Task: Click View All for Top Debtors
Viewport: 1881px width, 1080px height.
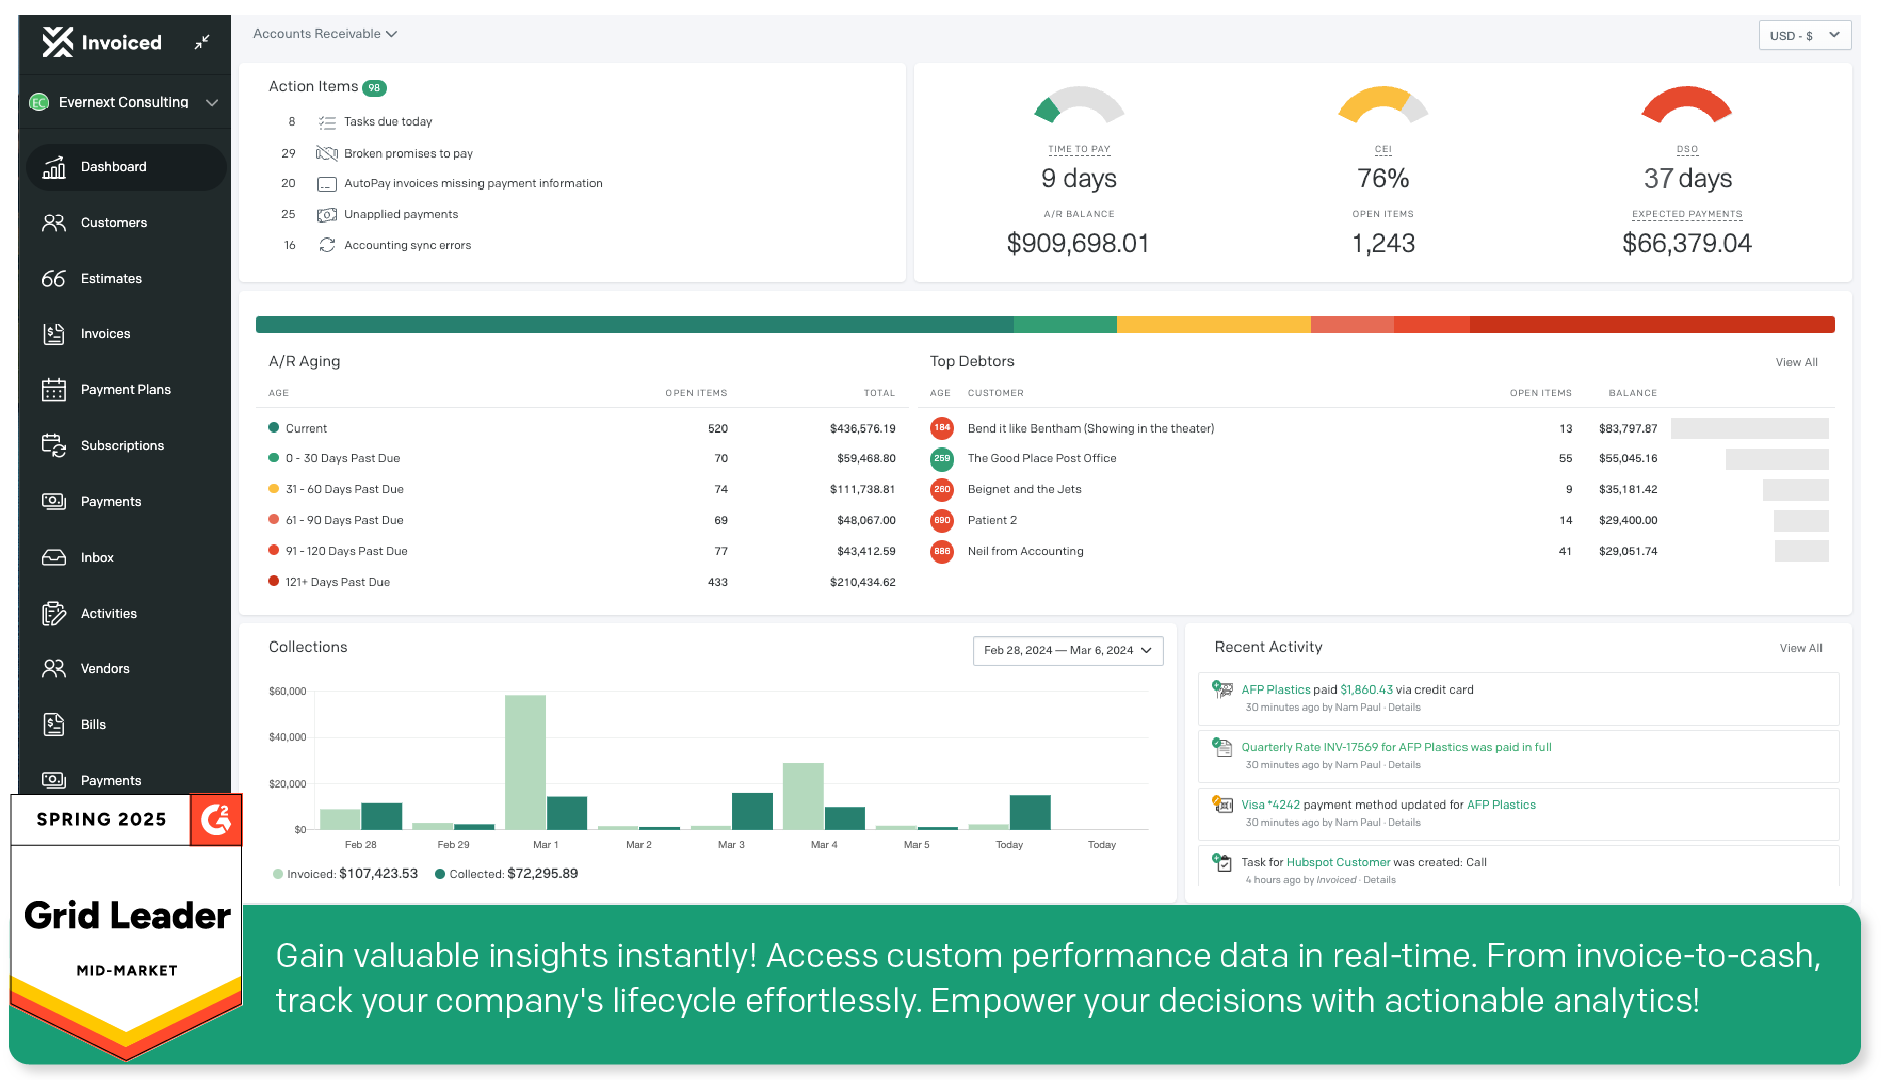Action: pos(1796,362)
